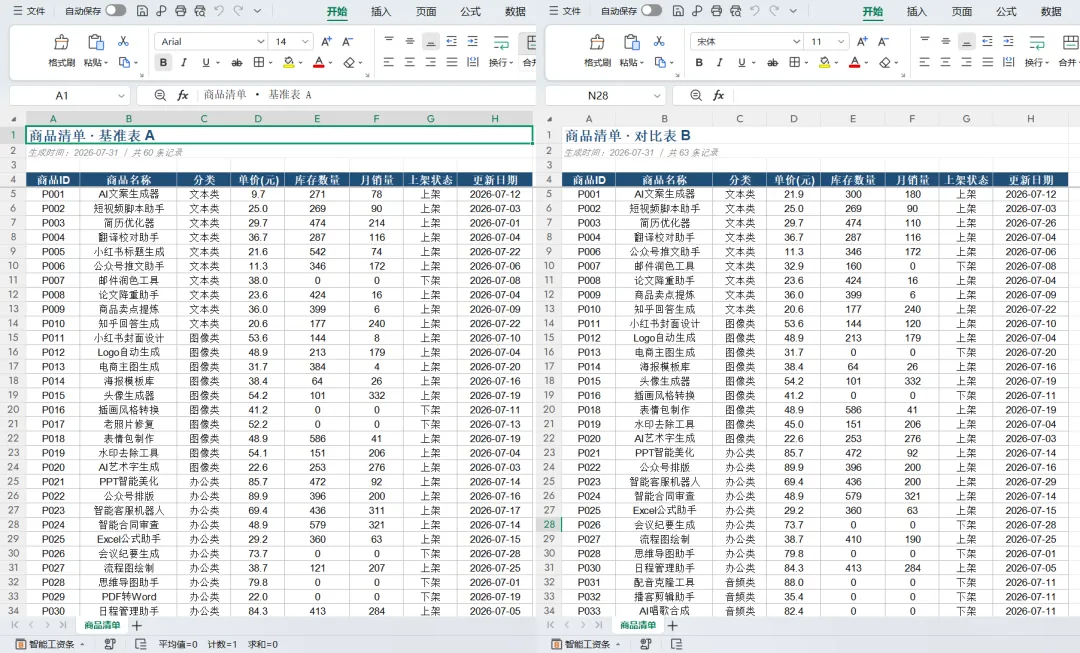Toggle Bold in right window

coord(699,62)
